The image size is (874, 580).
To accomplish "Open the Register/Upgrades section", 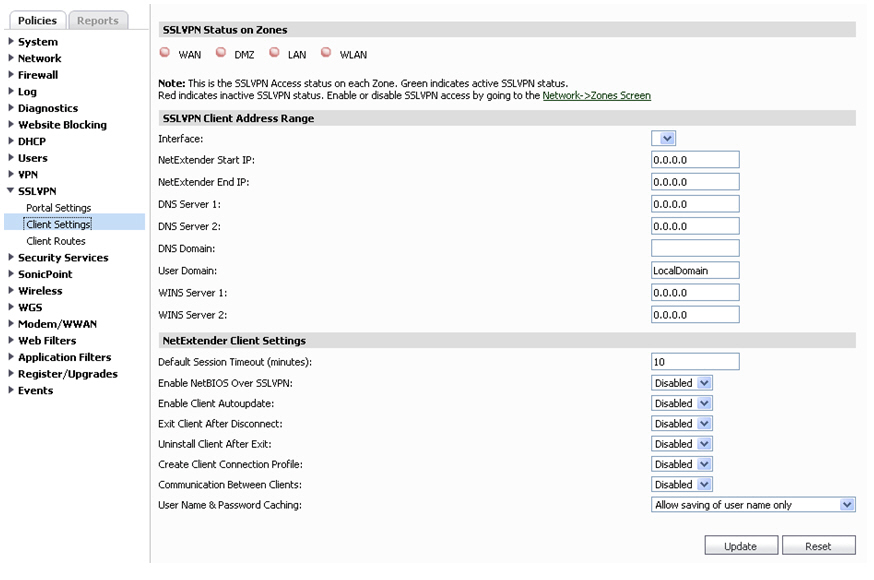I will pos(68,374).
